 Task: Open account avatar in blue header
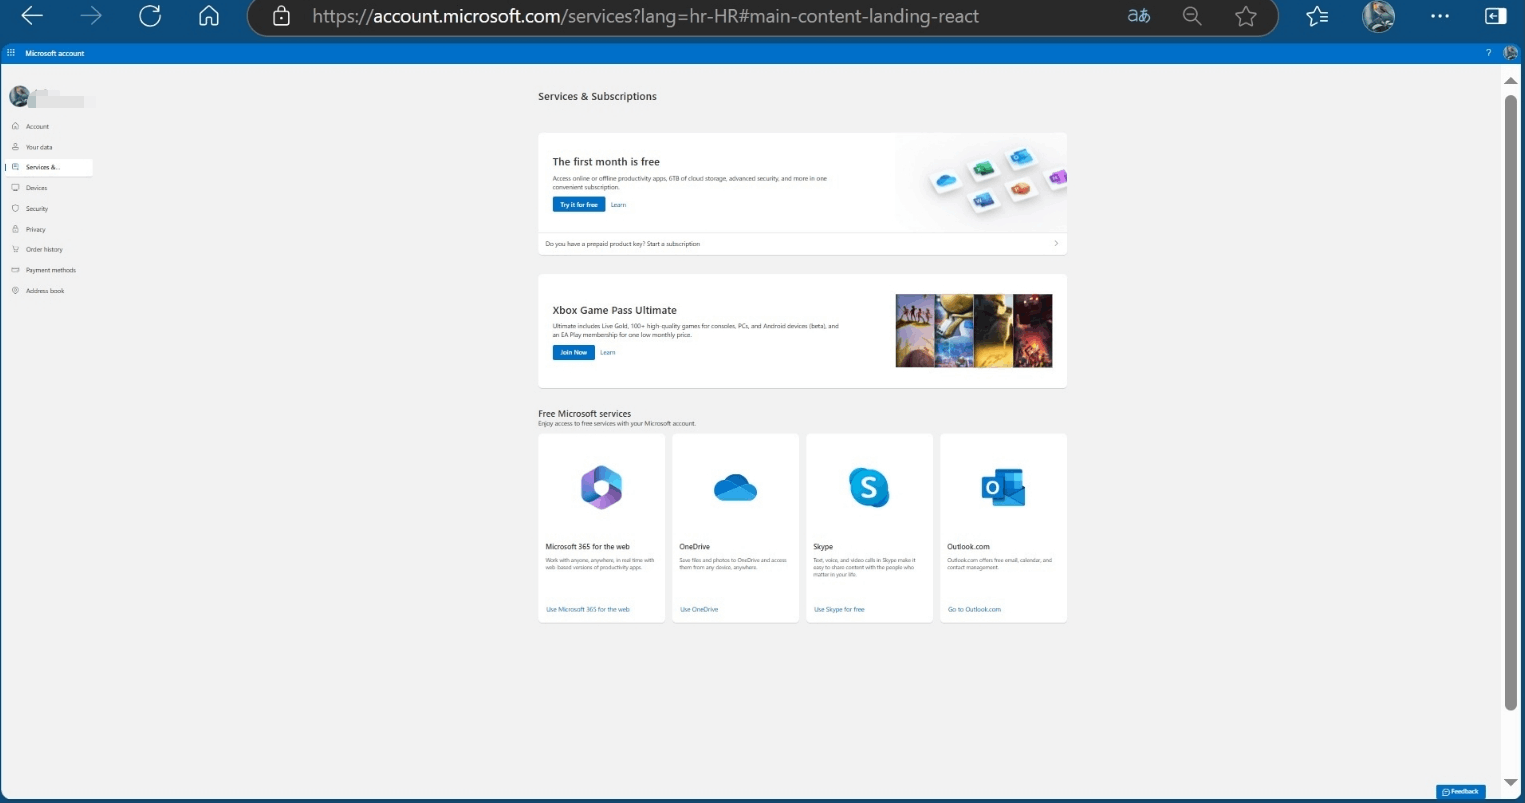click(x=1511, y=53)
